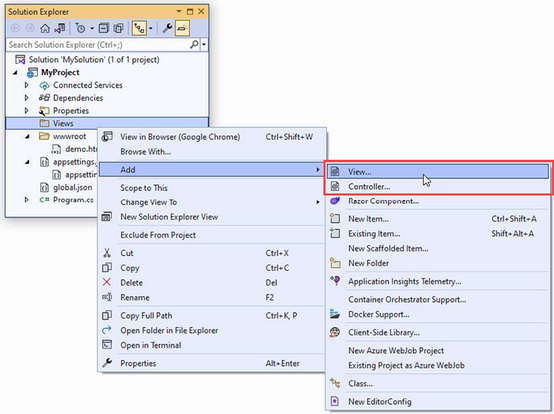The width and height of the screenshot is (554, 414).
Task: Expand Connected Services node
Action: [x=26, y=85]
